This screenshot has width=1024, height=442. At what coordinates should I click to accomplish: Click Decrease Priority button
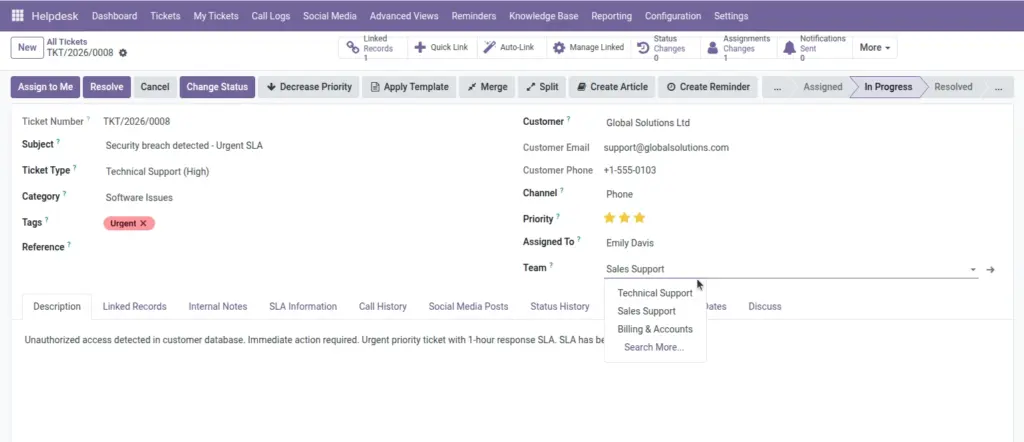(x=309, y=87)
